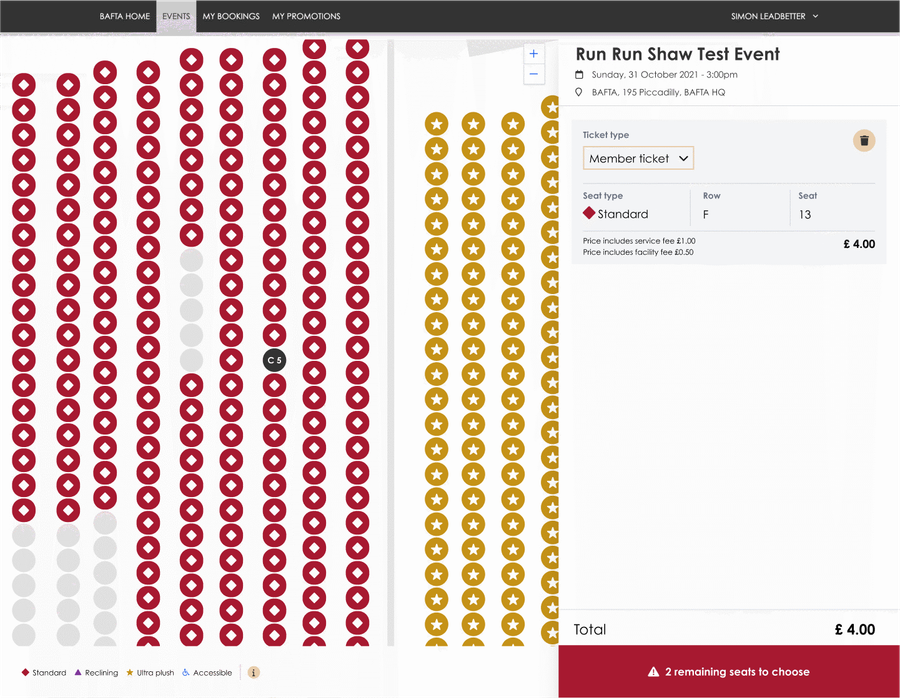Click the Accessible legend icon
This screenshot has height=698, width=900.
coord(186,673)
